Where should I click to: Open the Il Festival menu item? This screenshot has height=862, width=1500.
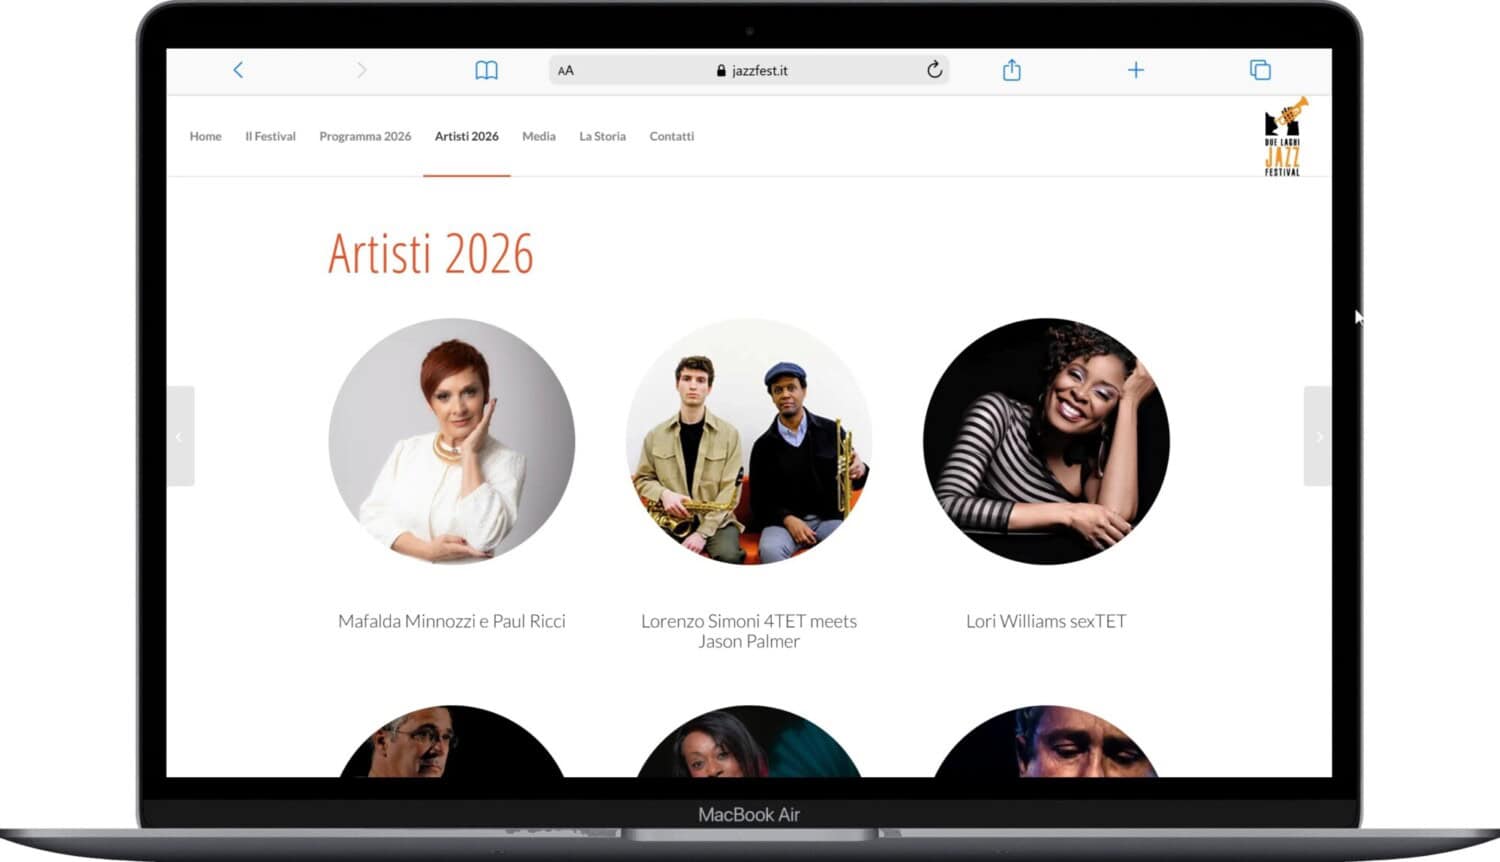[271, 136]
